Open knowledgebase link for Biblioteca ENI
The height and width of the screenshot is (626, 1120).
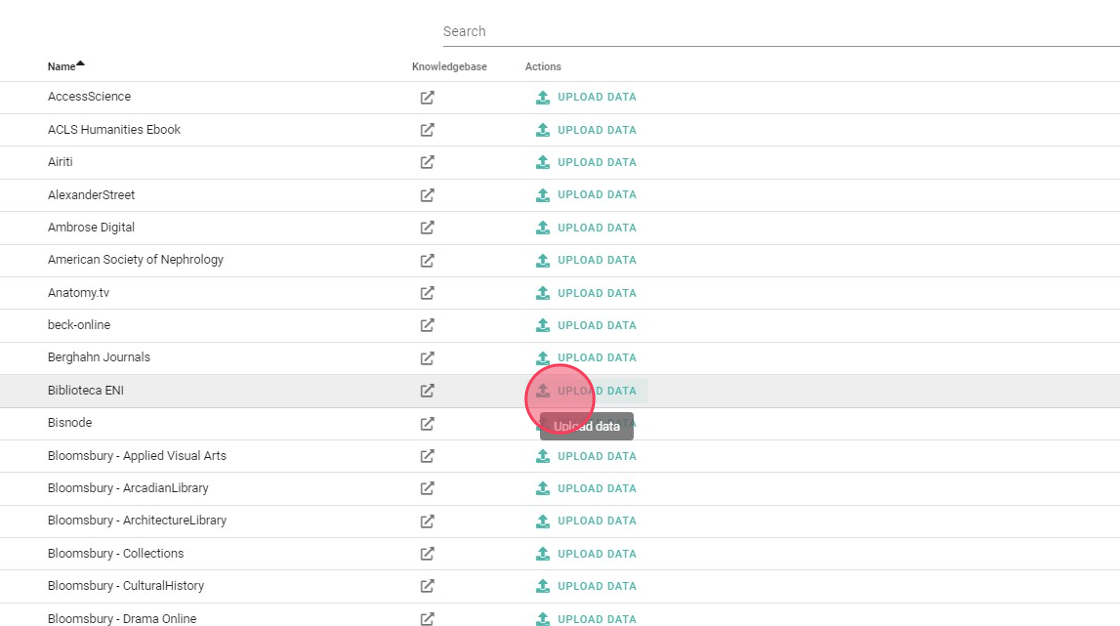pyautogui.click(x=427, y=391)
